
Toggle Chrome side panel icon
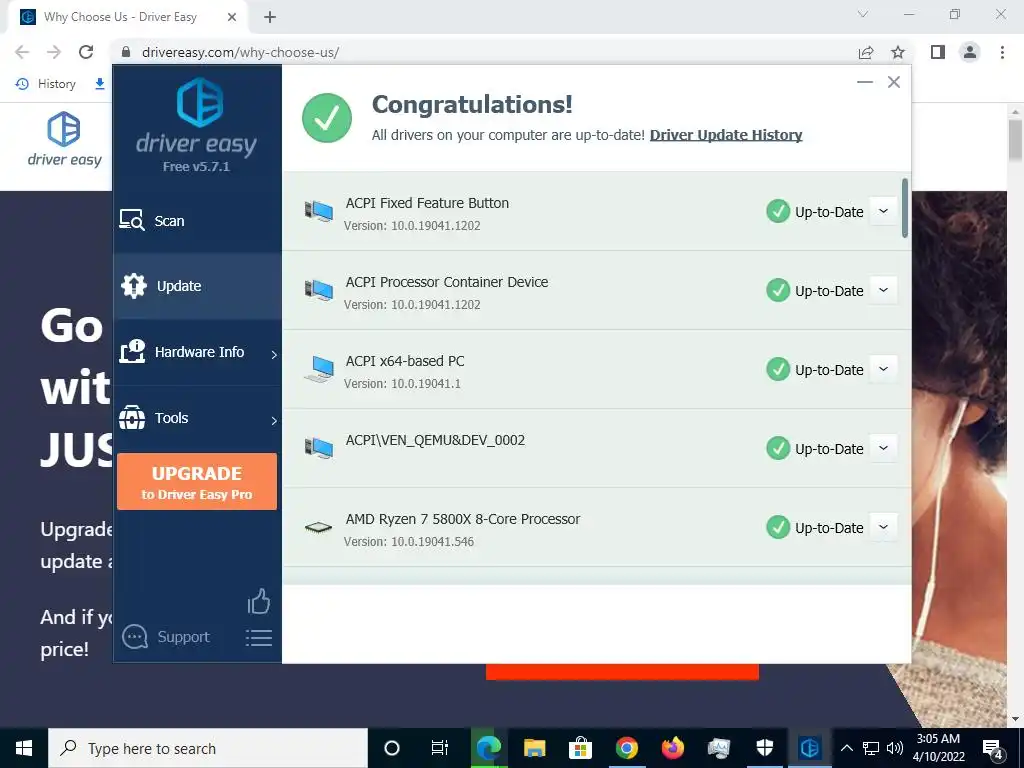(938, 52)
